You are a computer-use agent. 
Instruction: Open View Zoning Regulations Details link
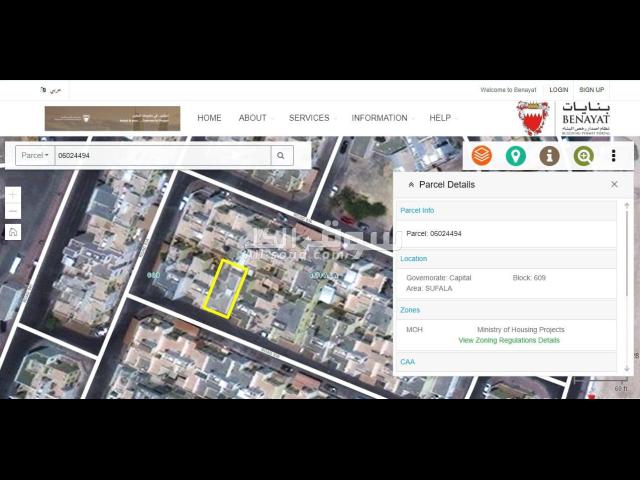tap(509, 340)
